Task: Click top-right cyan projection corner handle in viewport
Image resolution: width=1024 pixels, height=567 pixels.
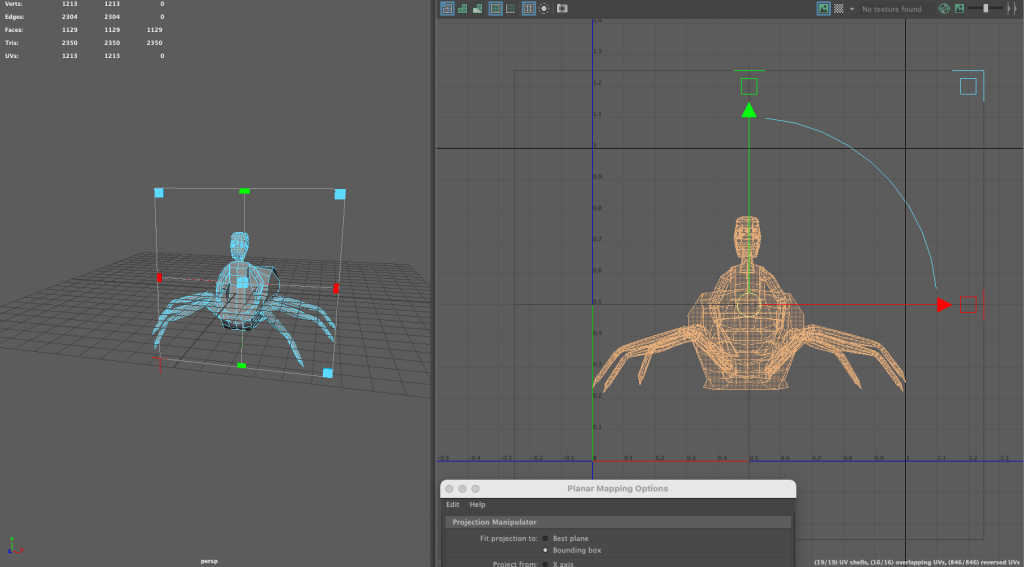Action: click(340, 194)
